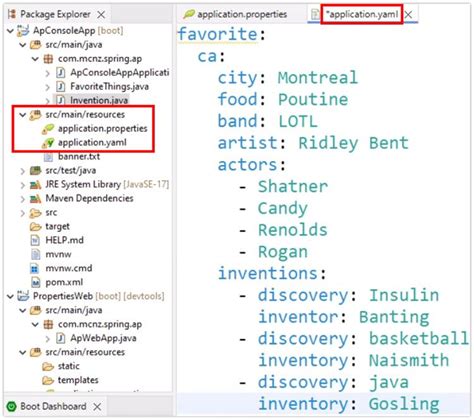Click Spring leaf icon of application.properties
This screenshot has height=420, width=474.
[x=48, y=129]
